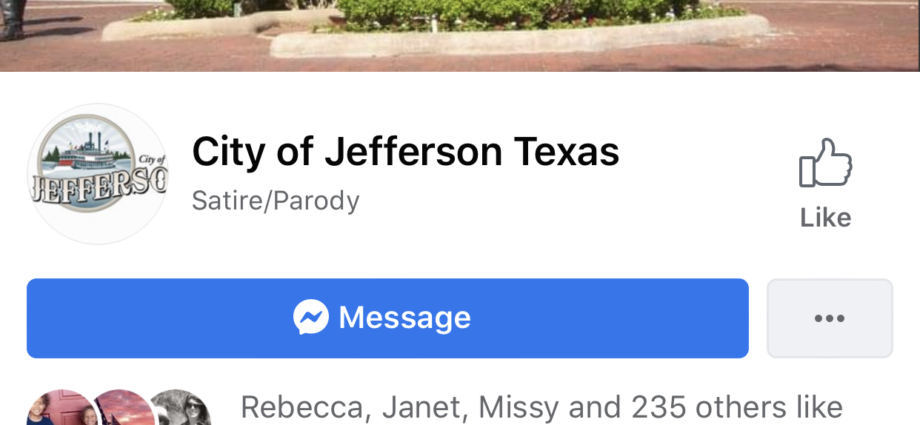The image size is (920, 425).
Task: Tap the boots at the cover photo corner
Action: [13, 19]
